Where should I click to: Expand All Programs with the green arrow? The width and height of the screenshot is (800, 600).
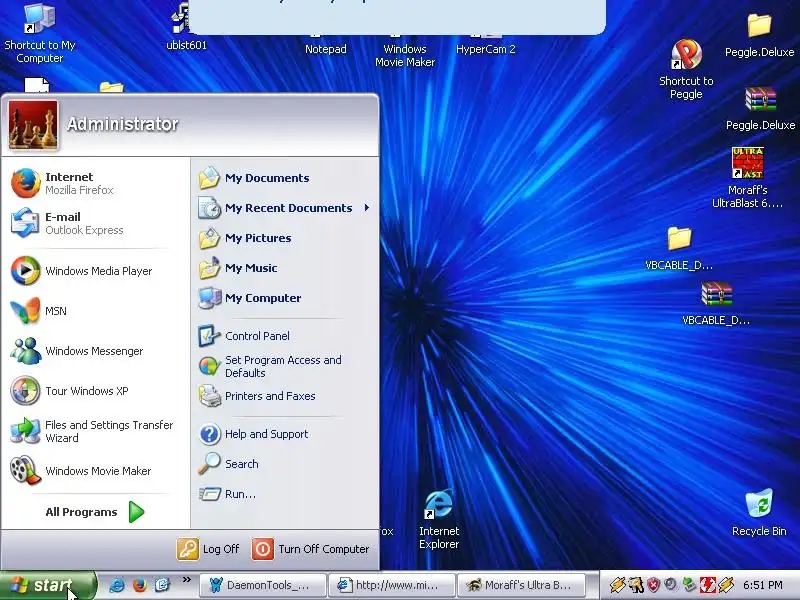click(95, 512)
